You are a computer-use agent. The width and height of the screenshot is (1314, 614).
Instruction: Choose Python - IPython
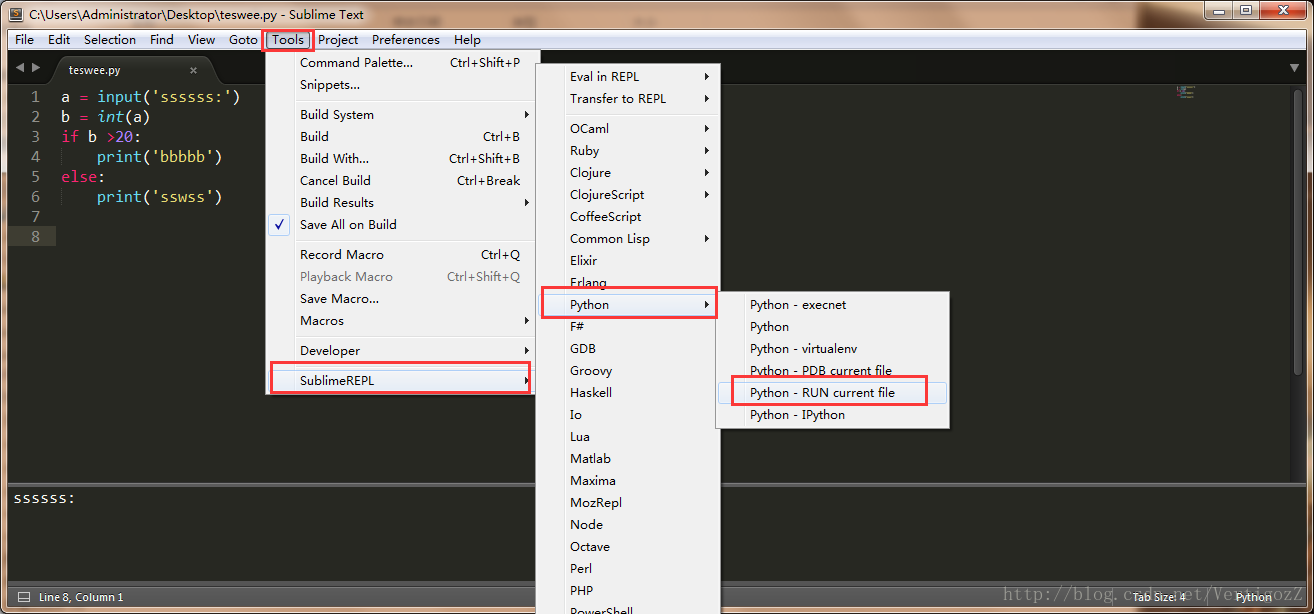(833, 415)
